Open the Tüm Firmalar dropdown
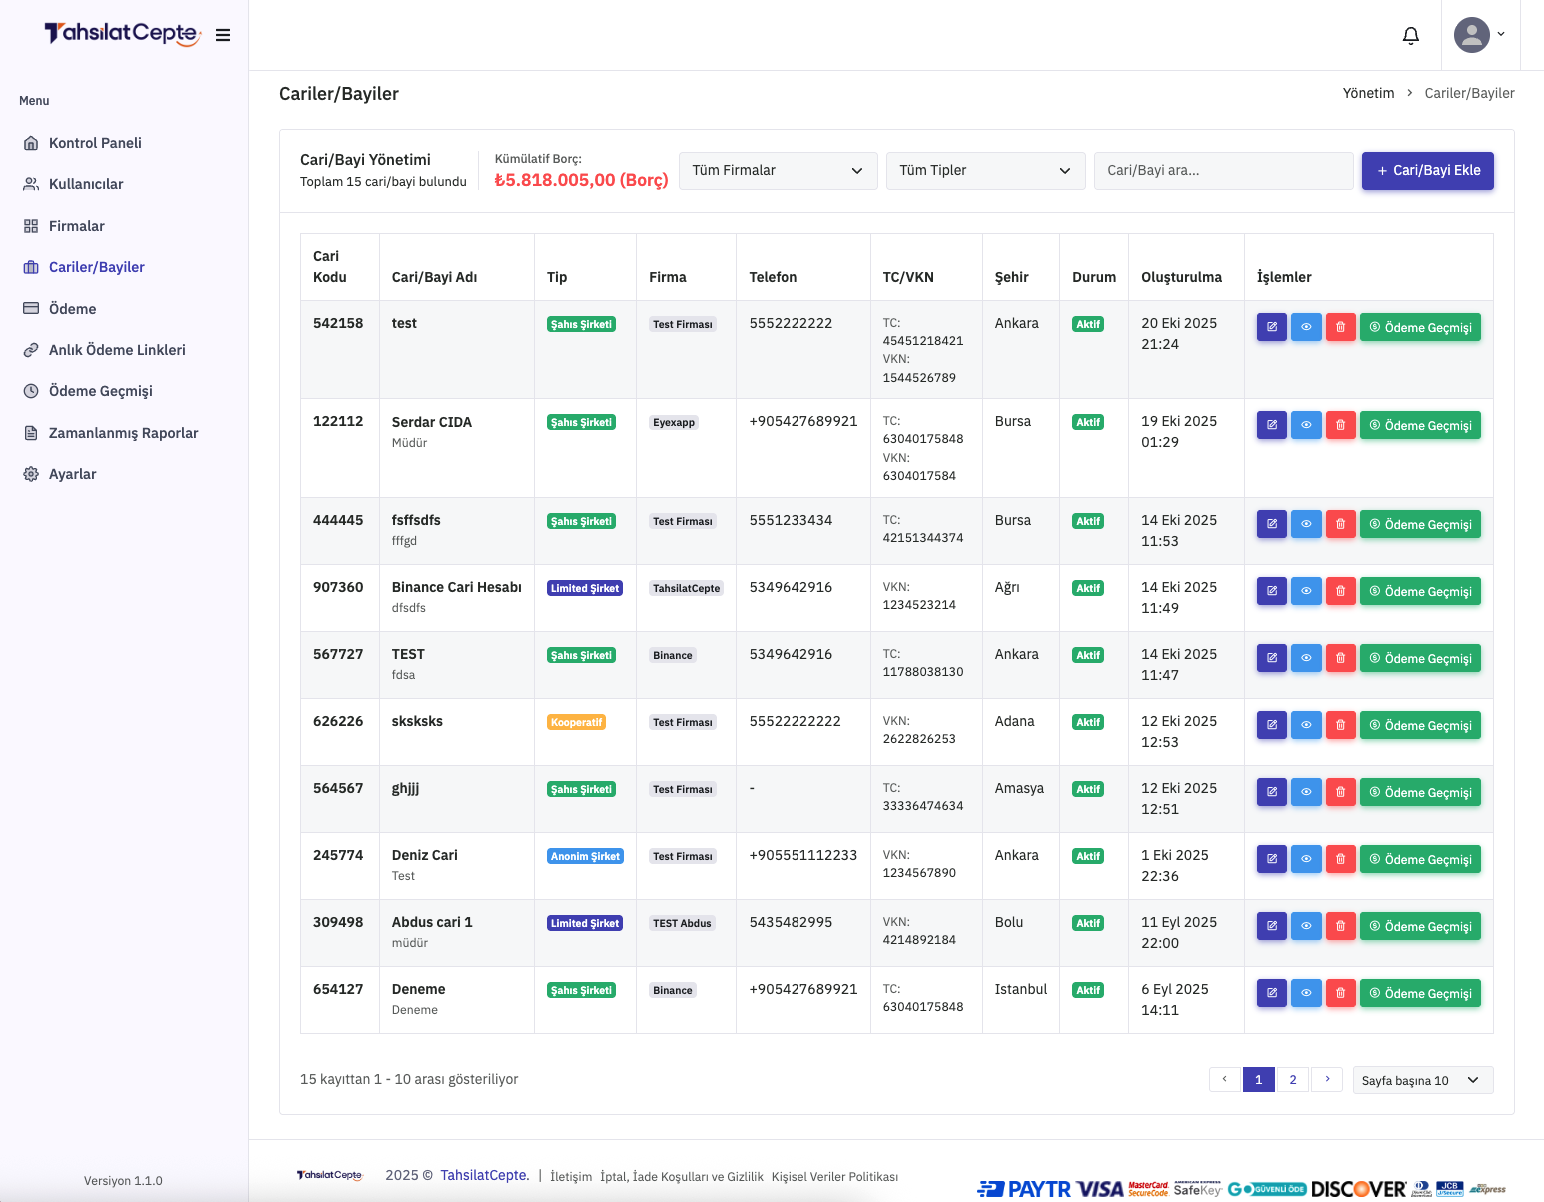 (x=777, y=171)
